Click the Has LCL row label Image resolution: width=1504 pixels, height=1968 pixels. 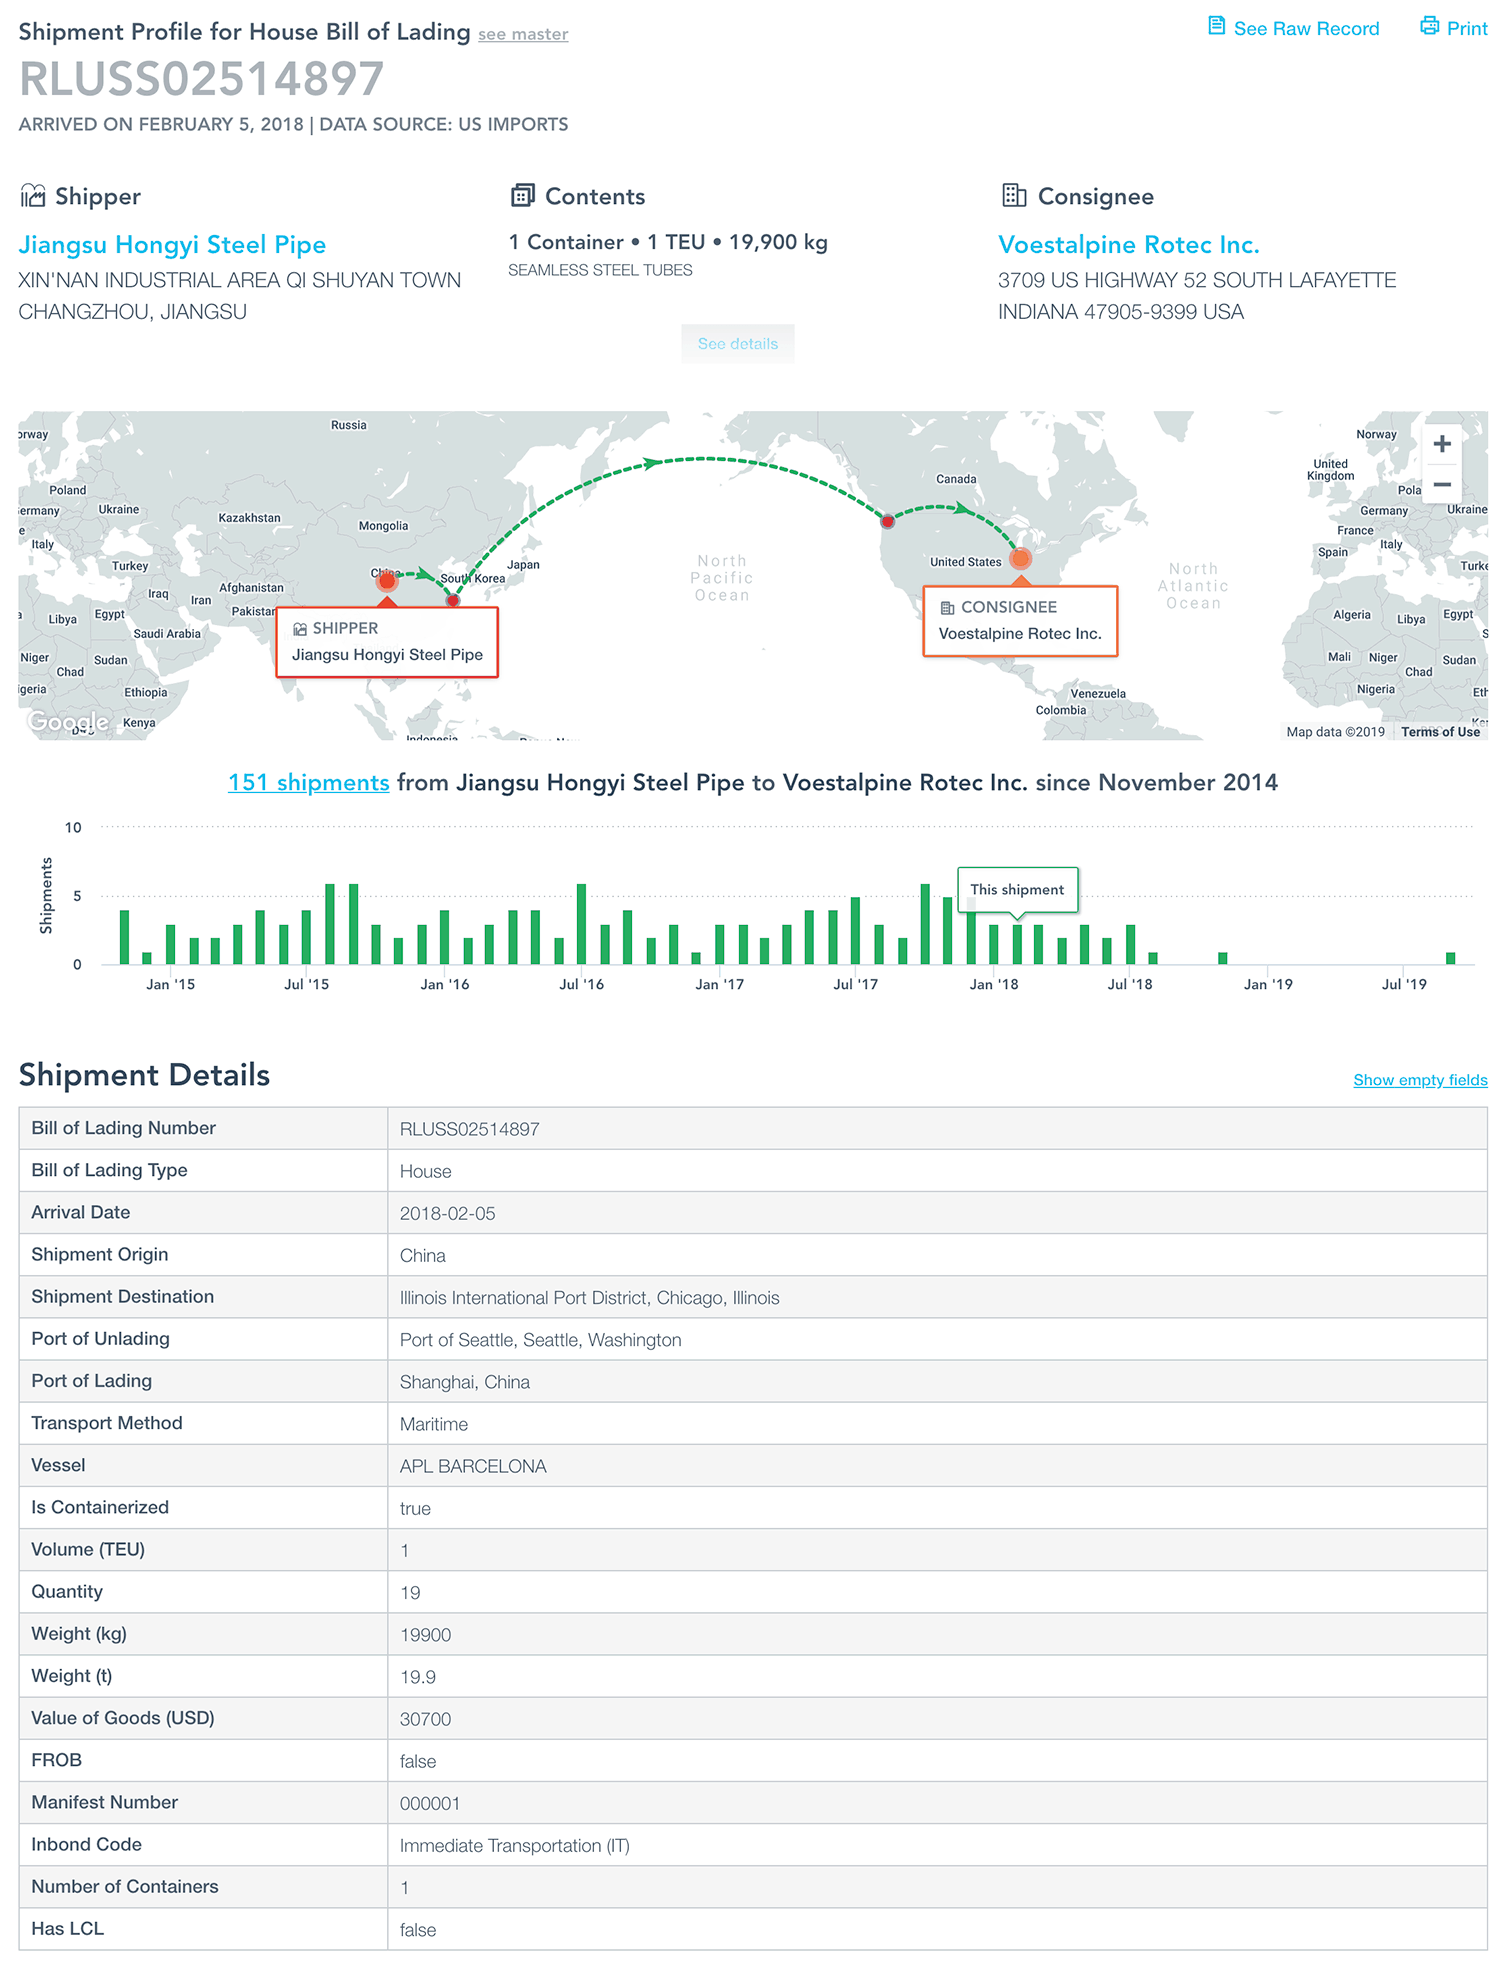(67, 1928)
